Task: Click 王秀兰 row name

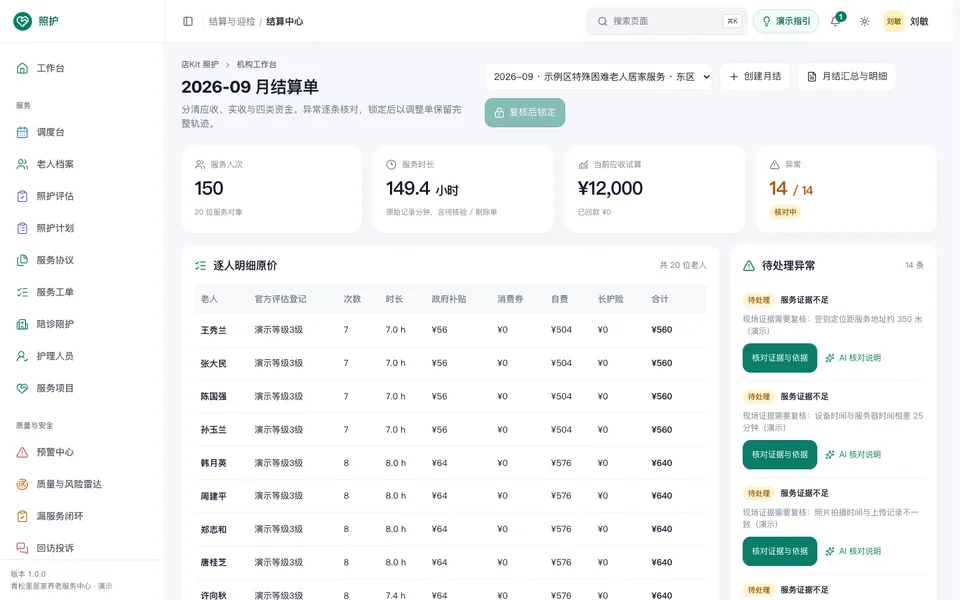Action: point(214,330)
